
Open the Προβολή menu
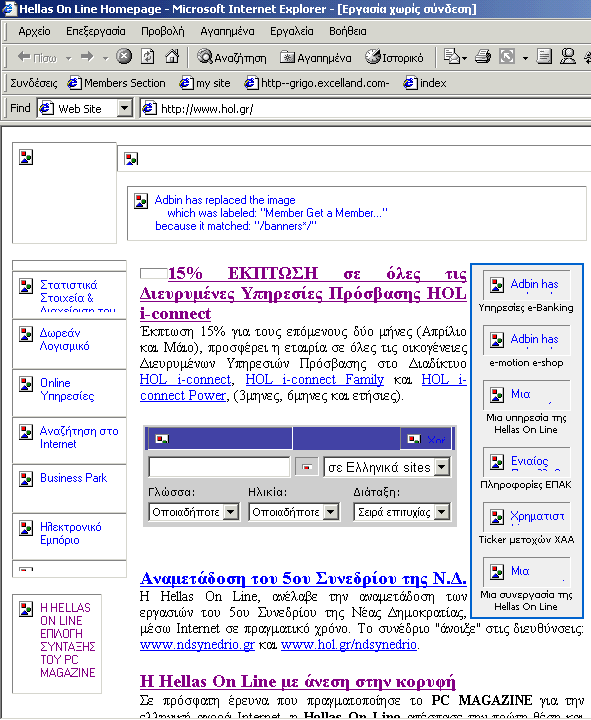[x=163, y=31]
